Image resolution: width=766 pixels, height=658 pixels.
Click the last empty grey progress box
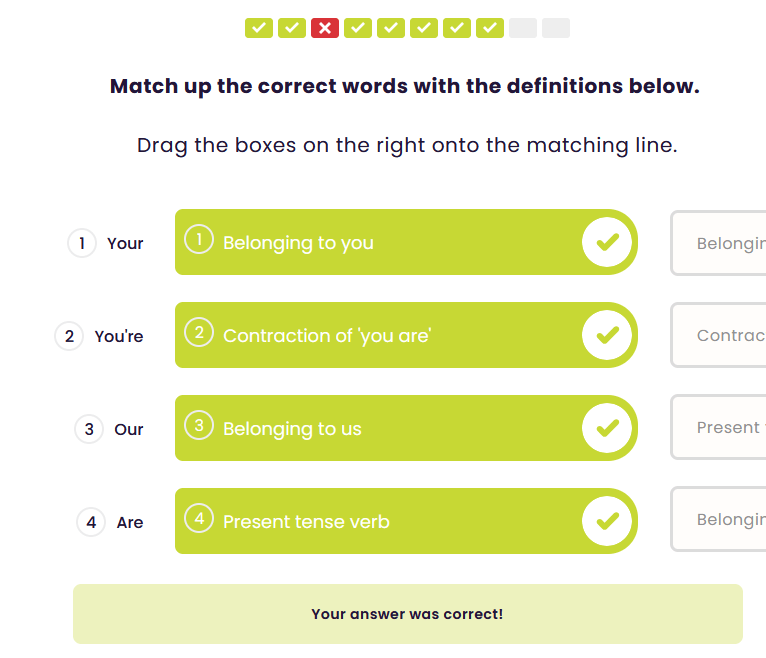(x=556, y=28)
